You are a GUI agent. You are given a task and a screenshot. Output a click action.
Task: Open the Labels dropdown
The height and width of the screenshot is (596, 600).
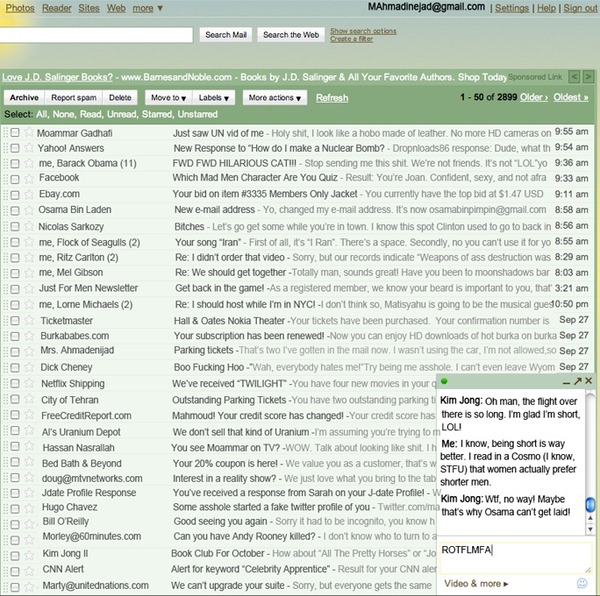[x=214, y=98]
